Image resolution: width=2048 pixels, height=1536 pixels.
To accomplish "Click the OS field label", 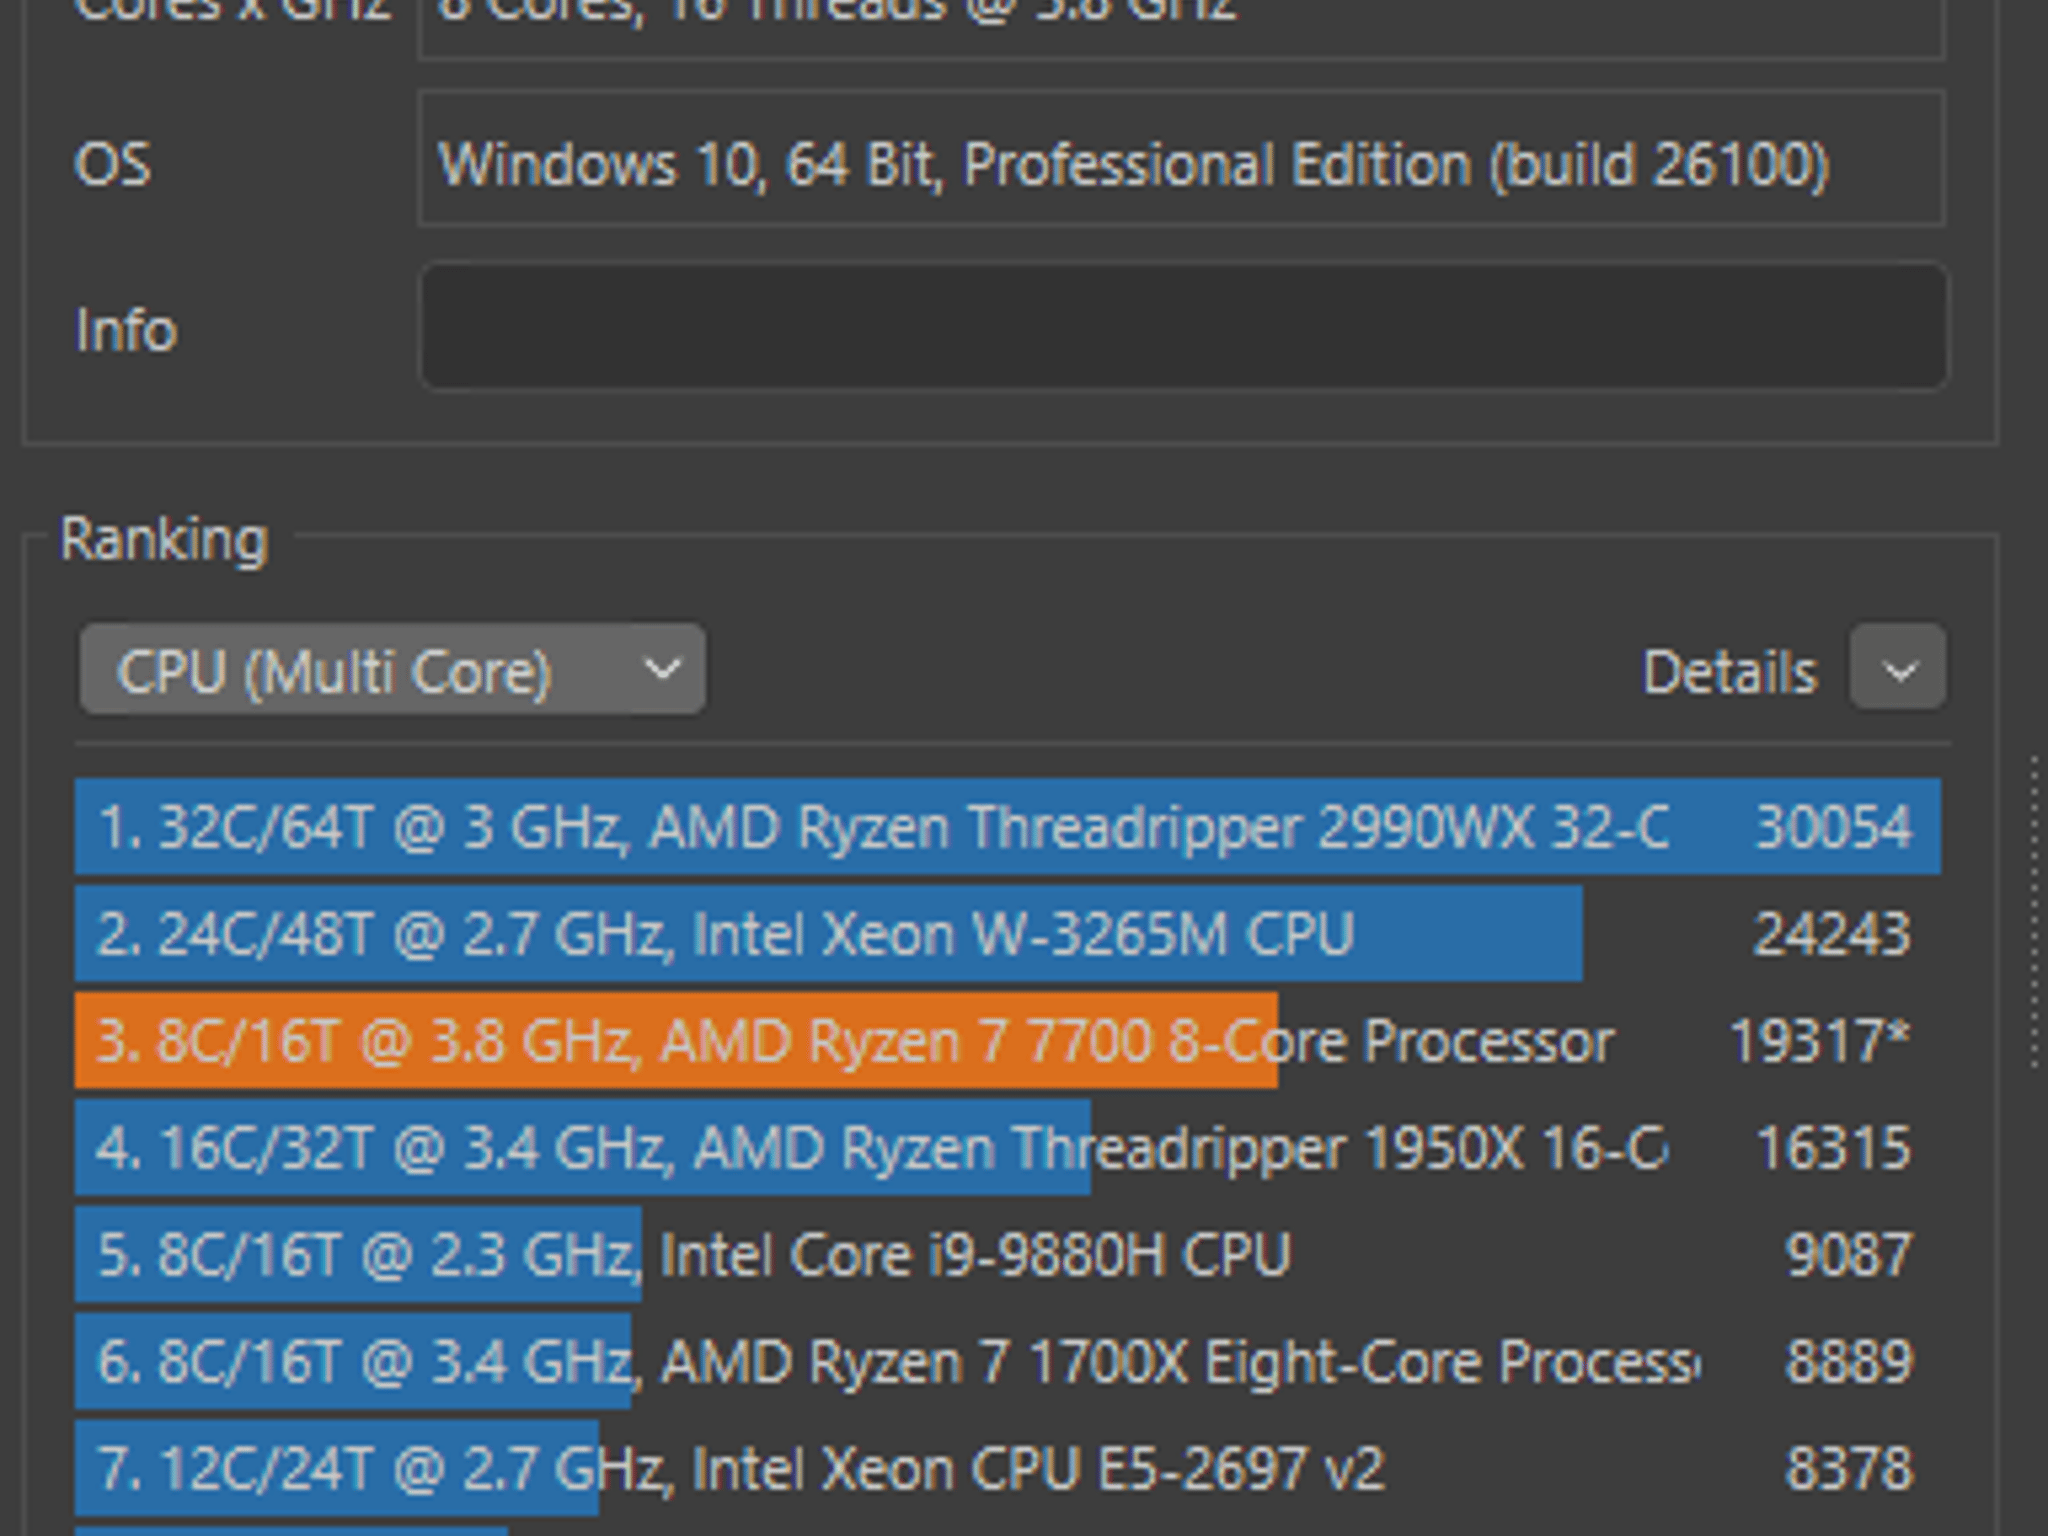I will pos(113,164).
